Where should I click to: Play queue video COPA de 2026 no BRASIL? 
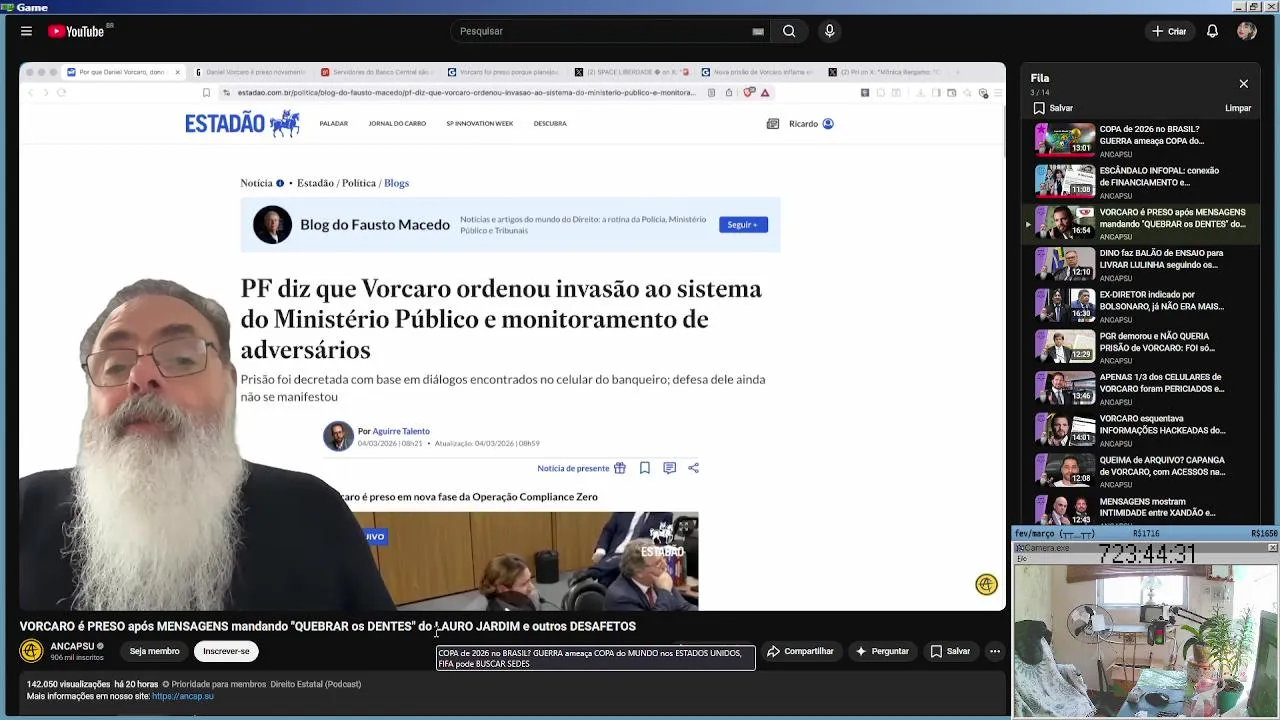click(x=1142, y=140)
